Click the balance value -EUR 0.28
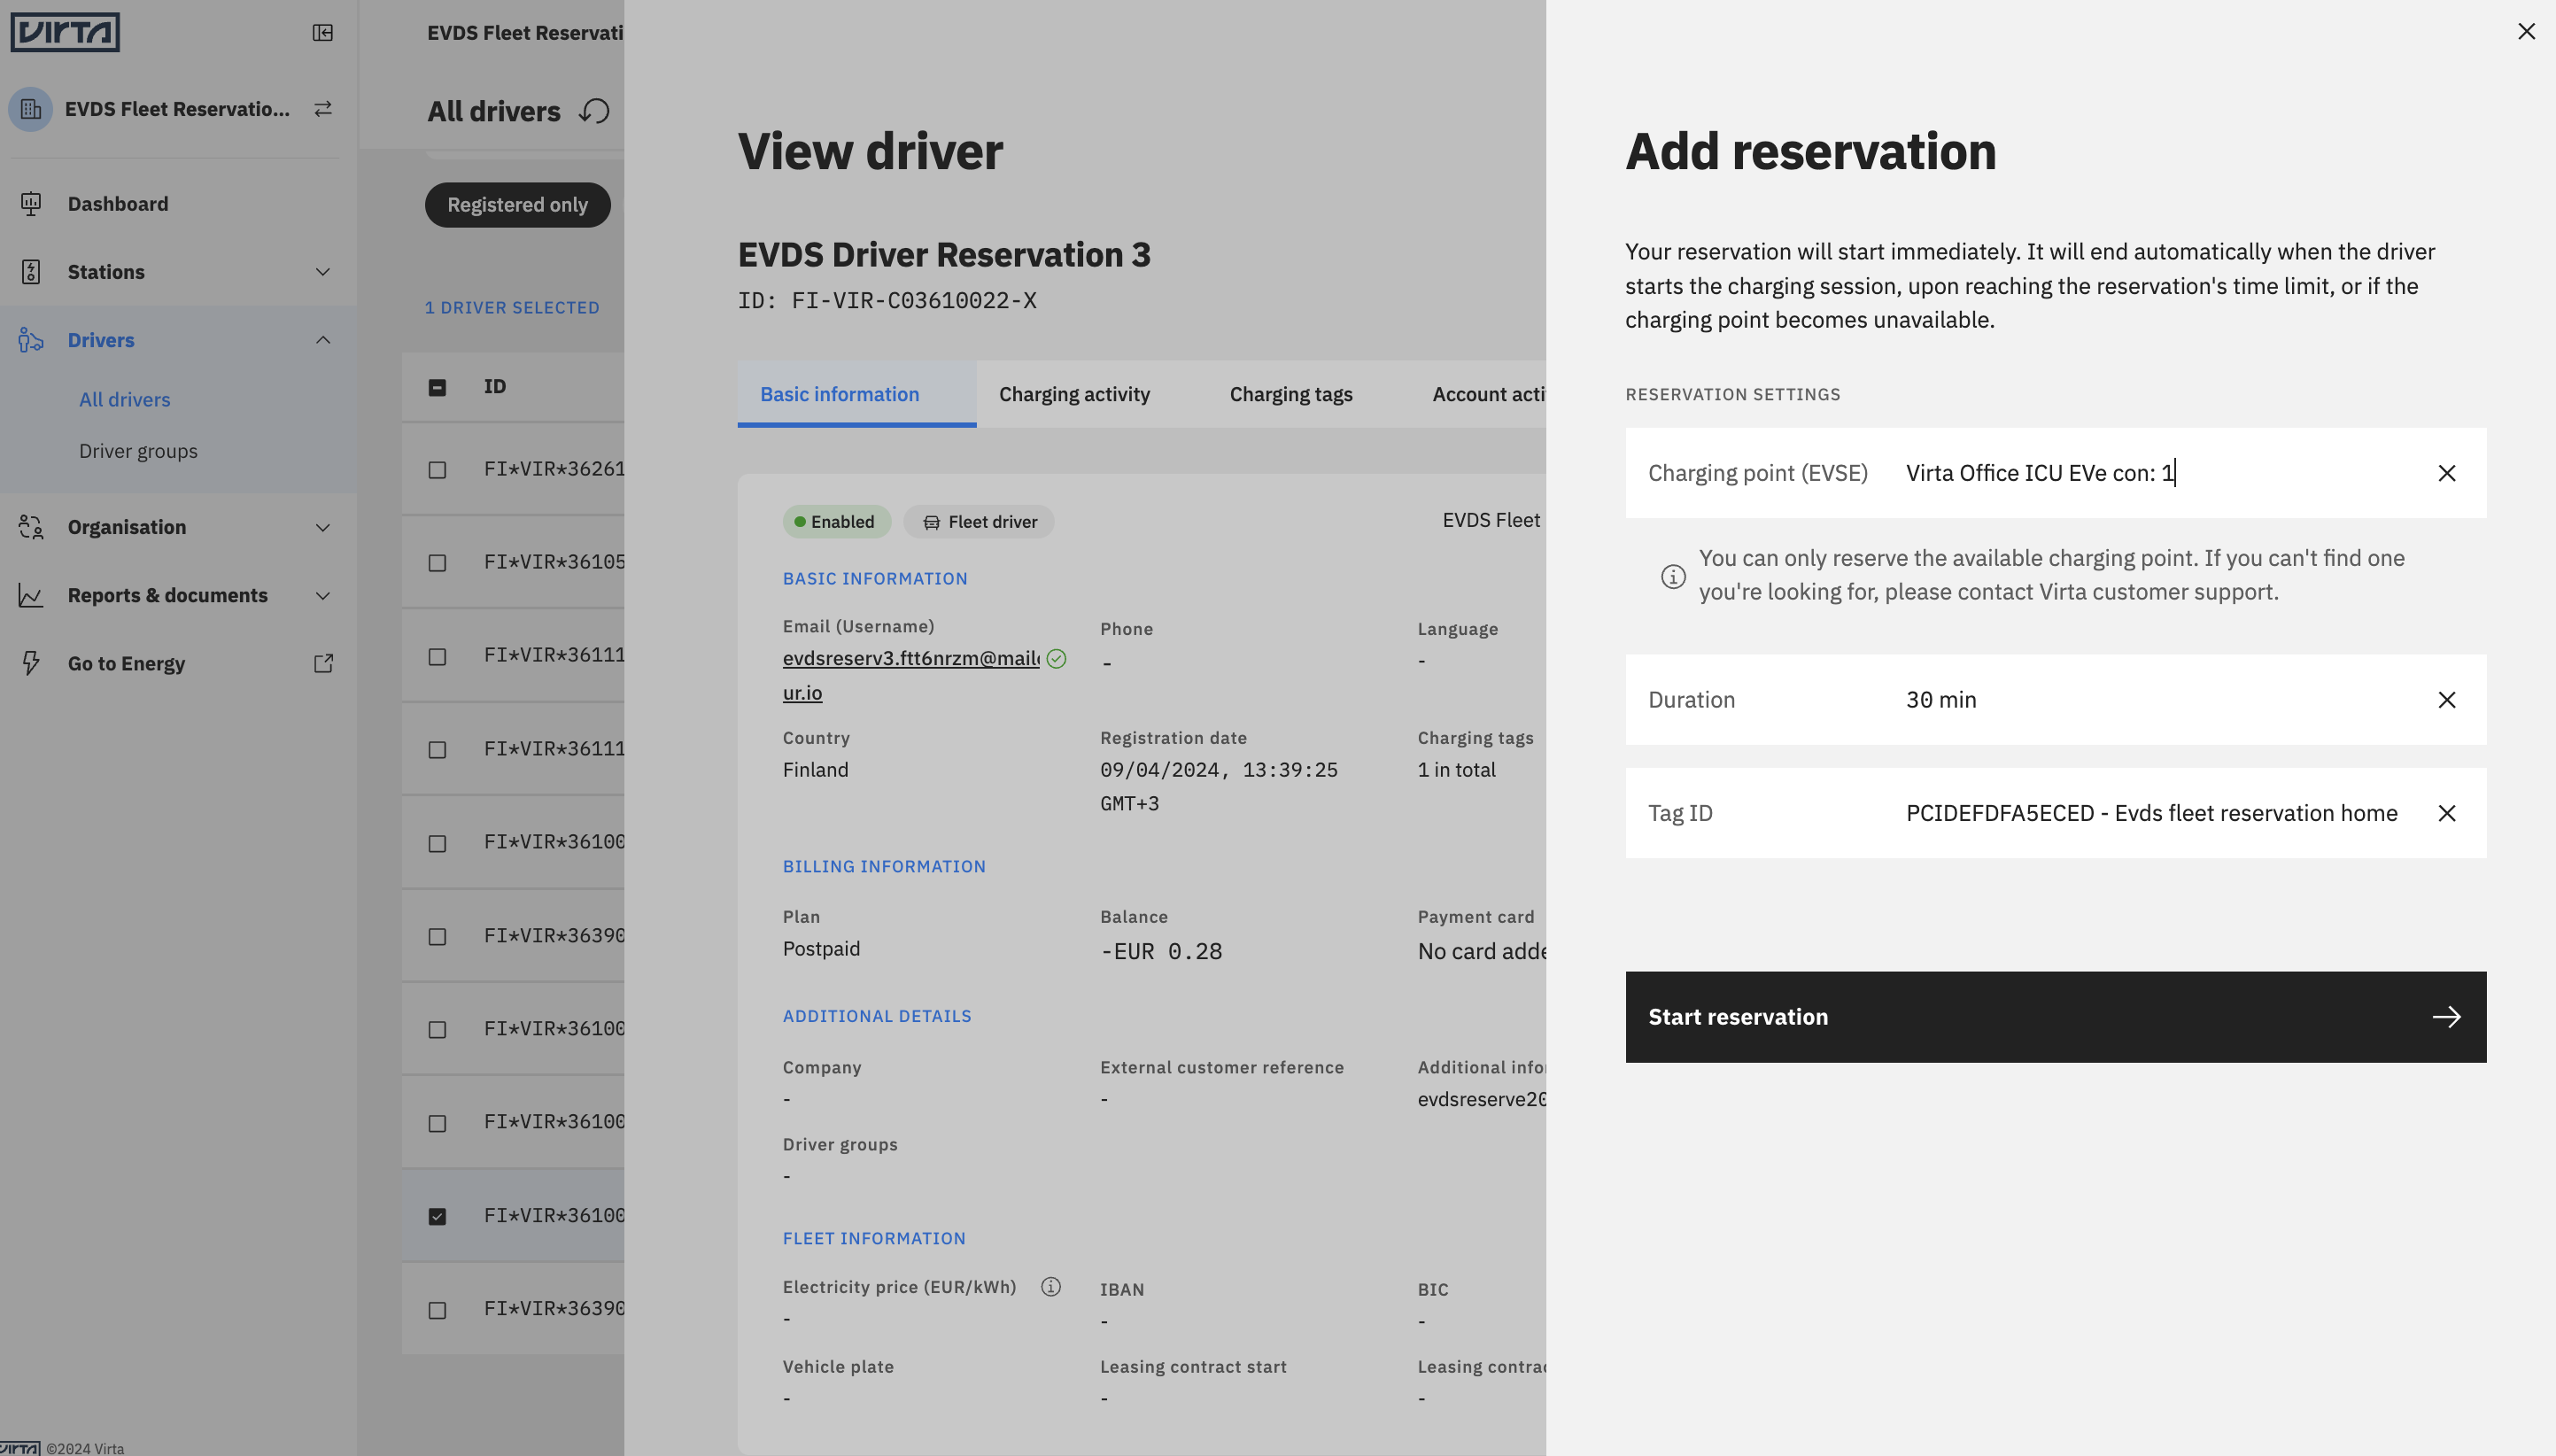Screen dimensions: 2556x1456 (x=1161, y=951)
